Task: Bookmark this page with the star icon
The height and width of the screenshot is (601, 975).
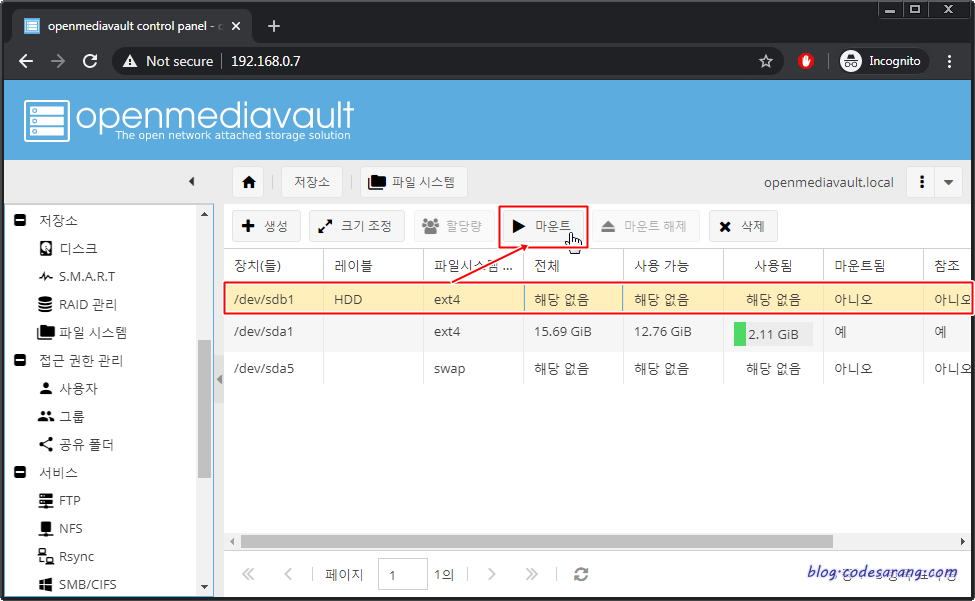Action: (765, 61)
